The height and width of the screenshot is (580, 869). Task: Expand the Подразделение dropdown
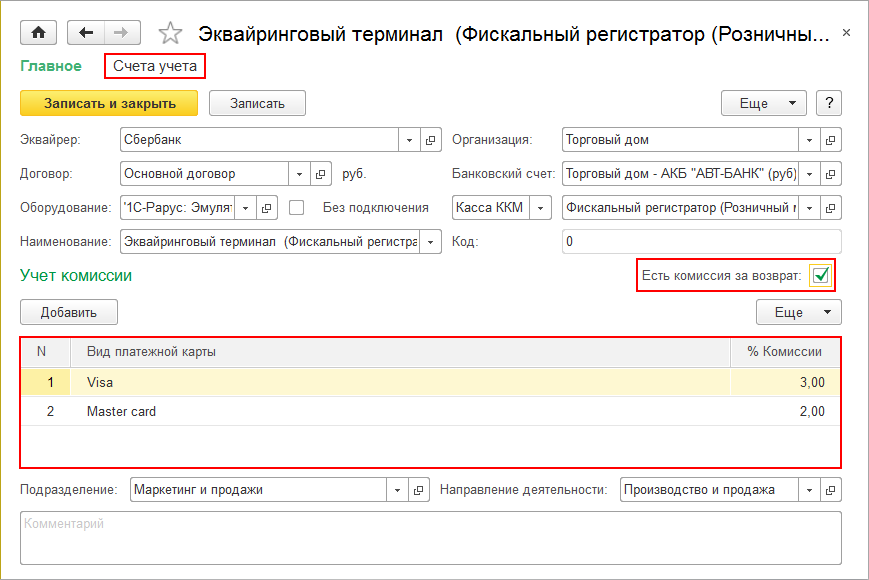(x=397, y=490)
